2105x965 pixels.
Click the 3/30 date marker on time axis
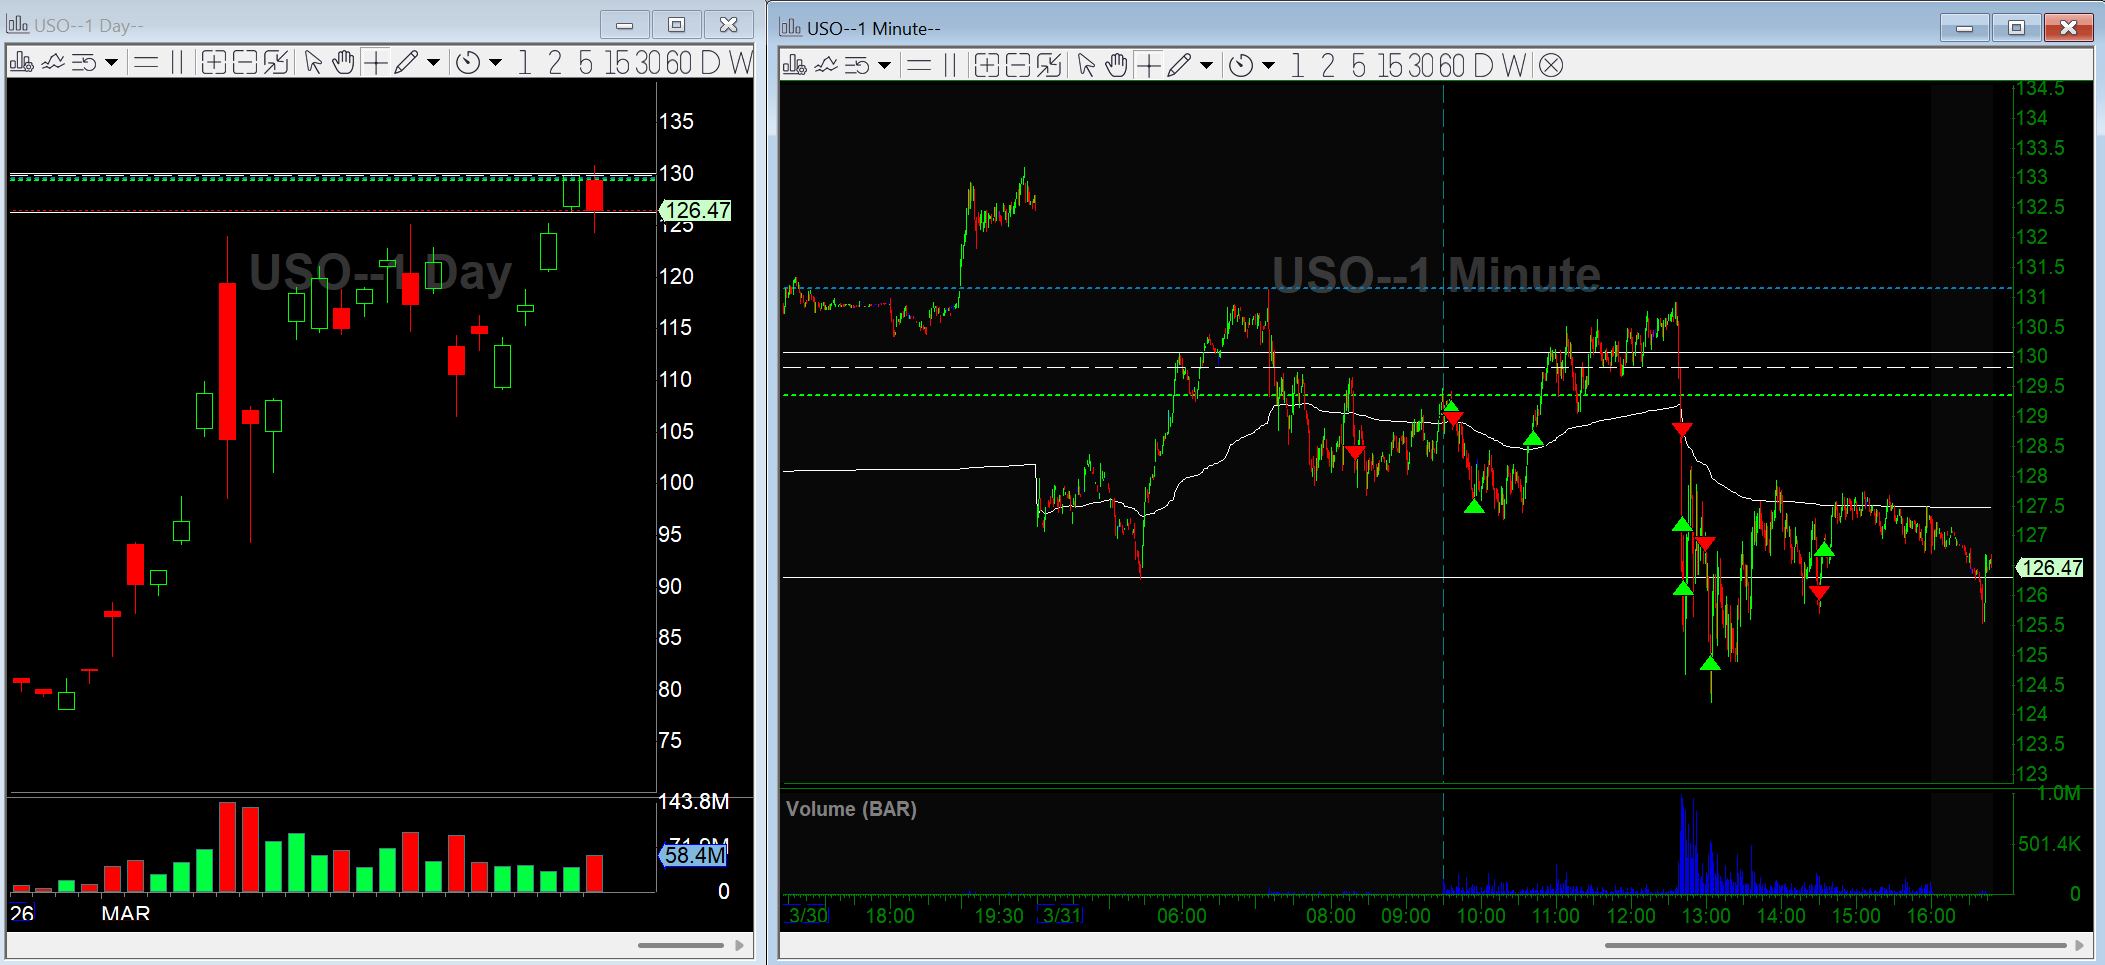pos(807,915)
